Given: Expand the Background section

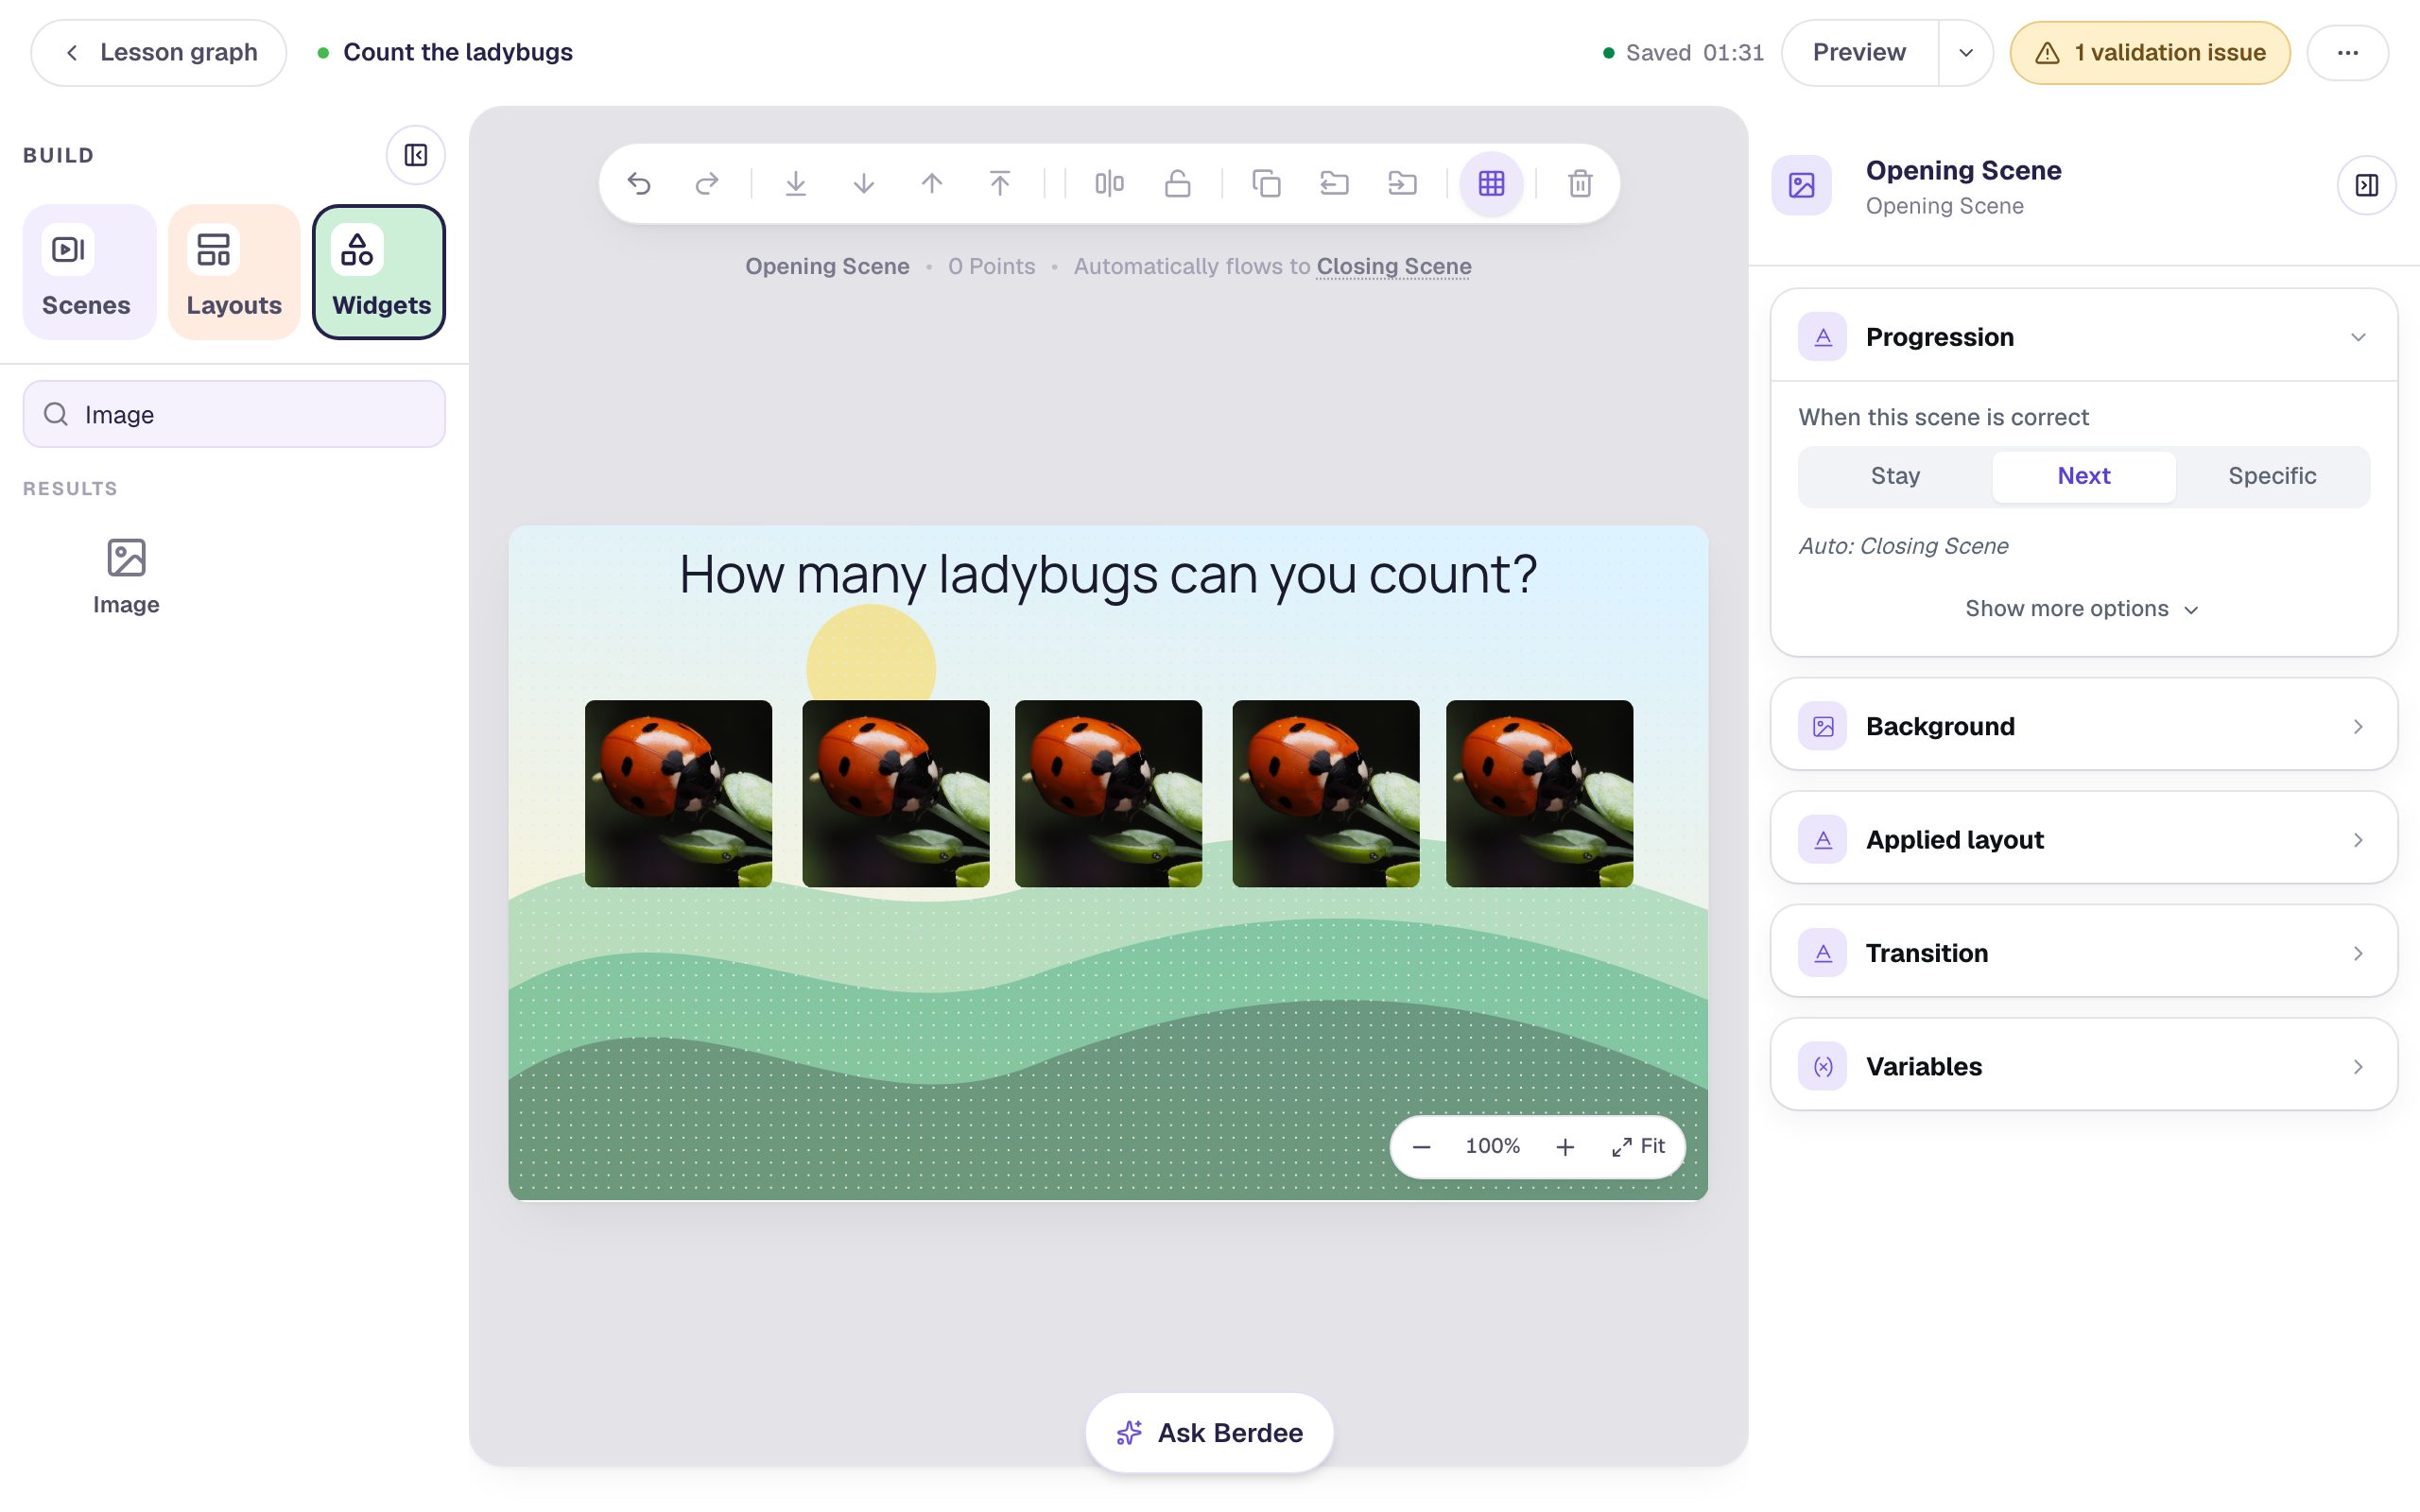Looking at the screenshot, I should (2083, 726).
